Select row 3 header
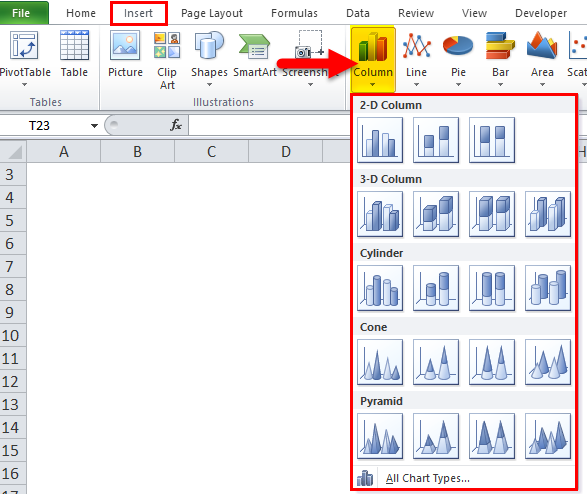 pyautogui.click(x=13, y=174)
